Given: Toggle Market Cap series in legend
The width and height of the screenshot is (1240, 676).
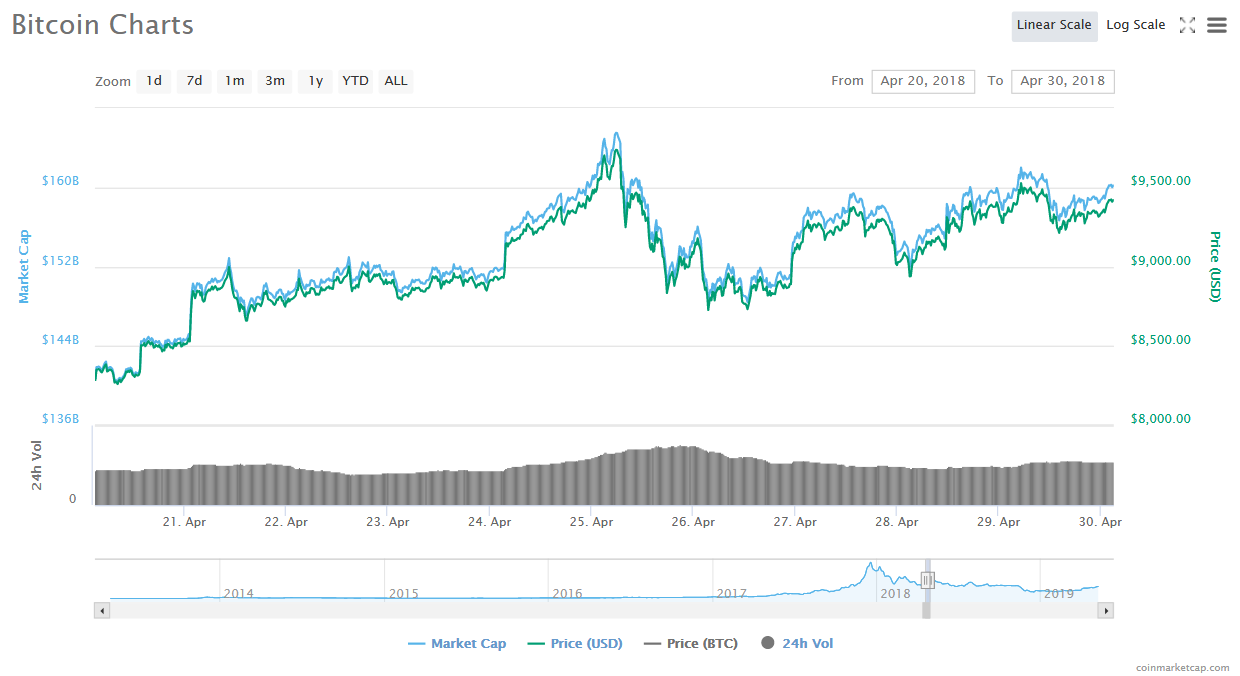Looking at the screenshot, I should (x=457, y=644).
